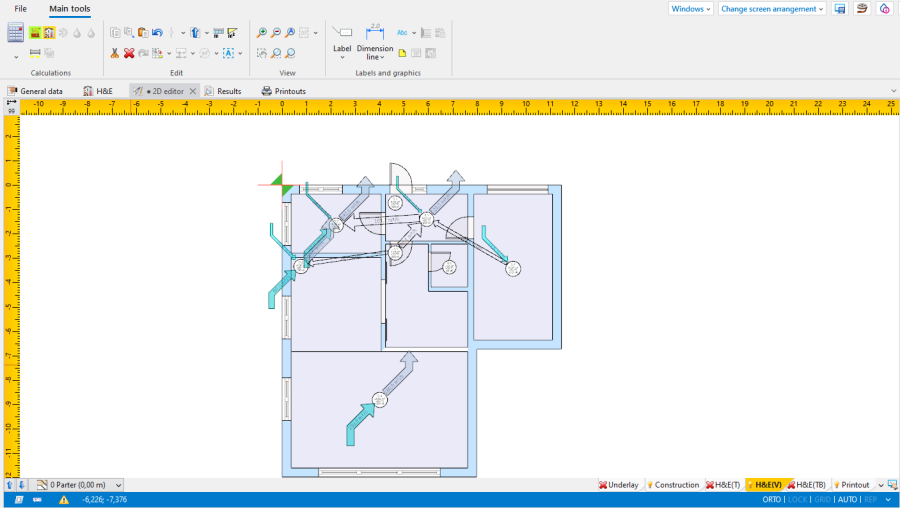Open Change screen arrangement dropdown

(772, 8)
